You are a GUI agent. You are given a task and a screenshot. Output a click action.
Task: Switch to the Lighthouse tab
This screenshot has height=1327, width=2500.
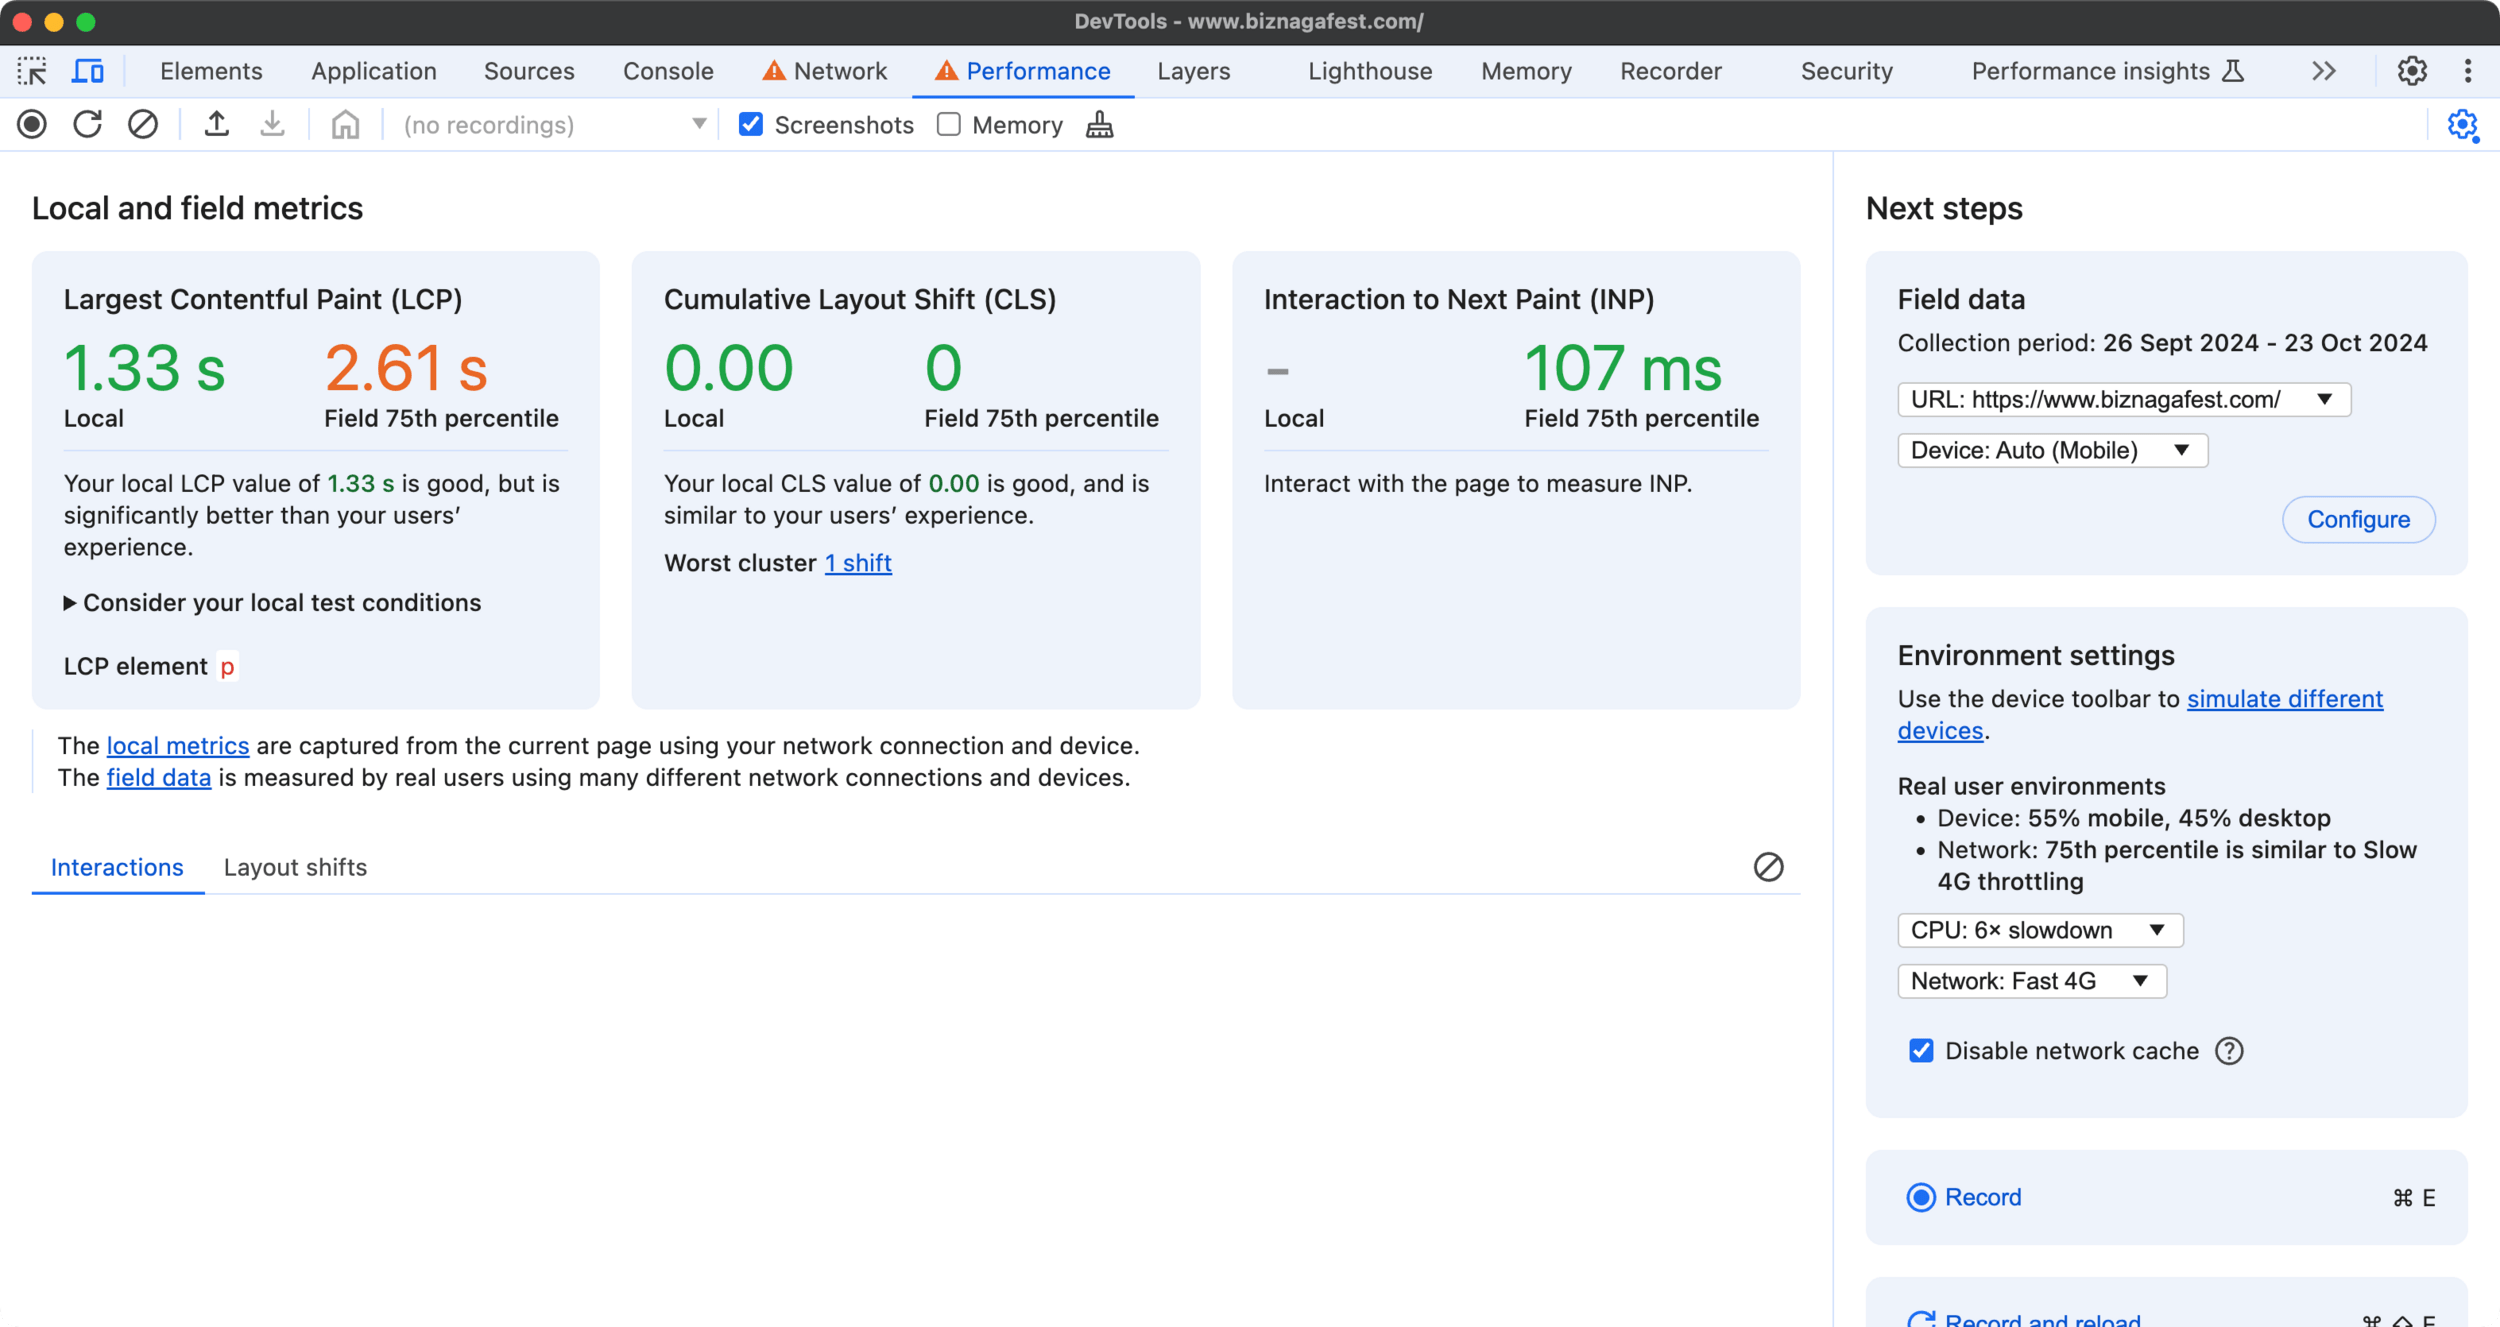(1369, 71)
